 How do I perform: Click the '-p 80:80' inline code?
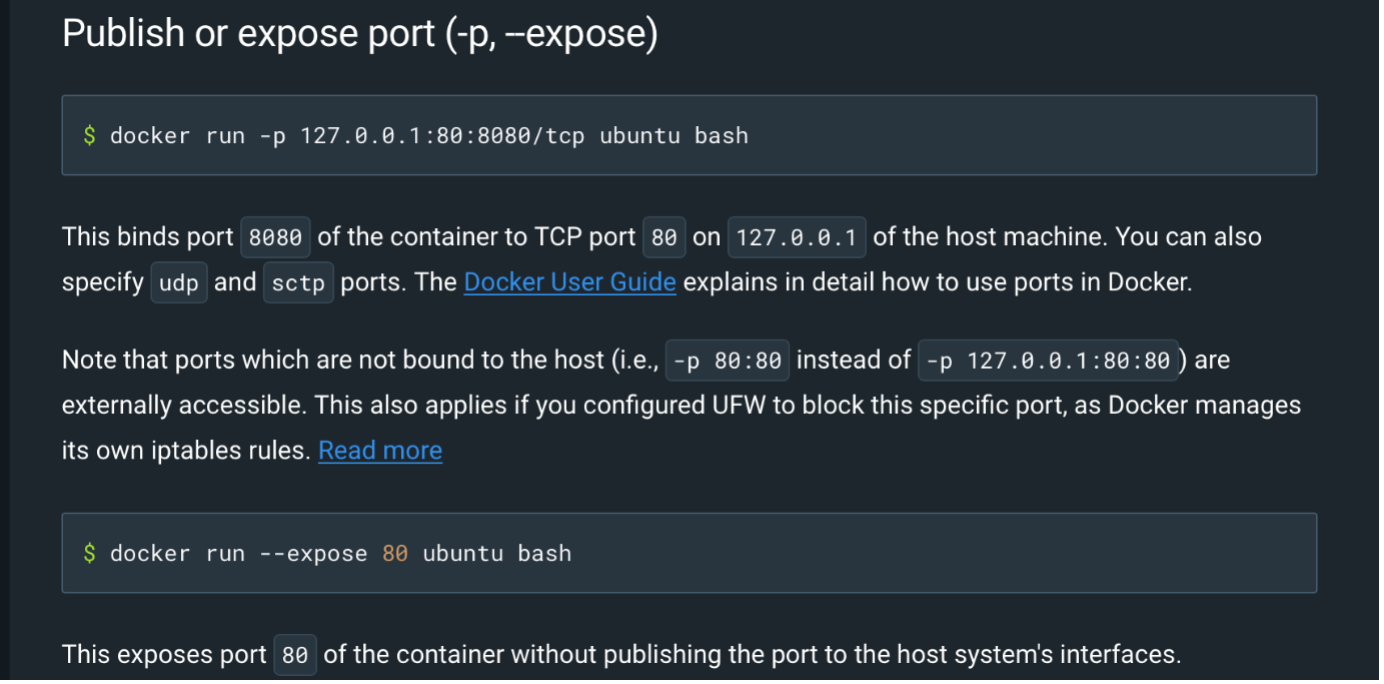point(728,360)
